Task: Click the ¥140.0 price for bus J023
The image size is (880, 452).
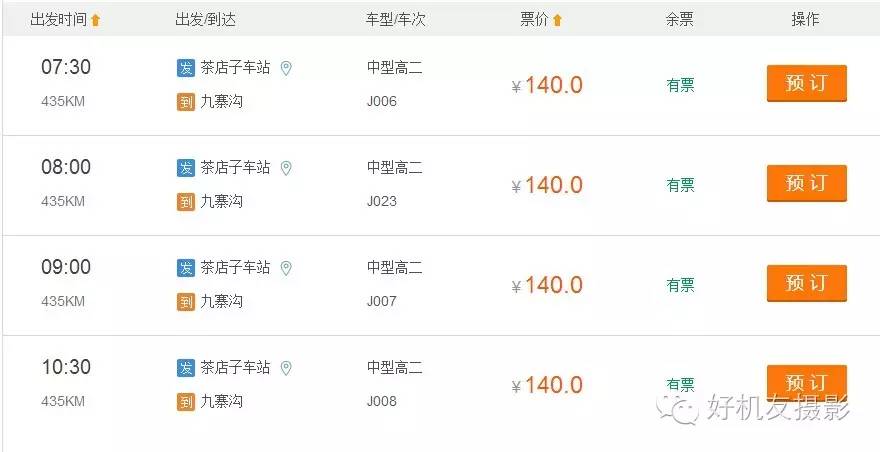Action: 547,185
